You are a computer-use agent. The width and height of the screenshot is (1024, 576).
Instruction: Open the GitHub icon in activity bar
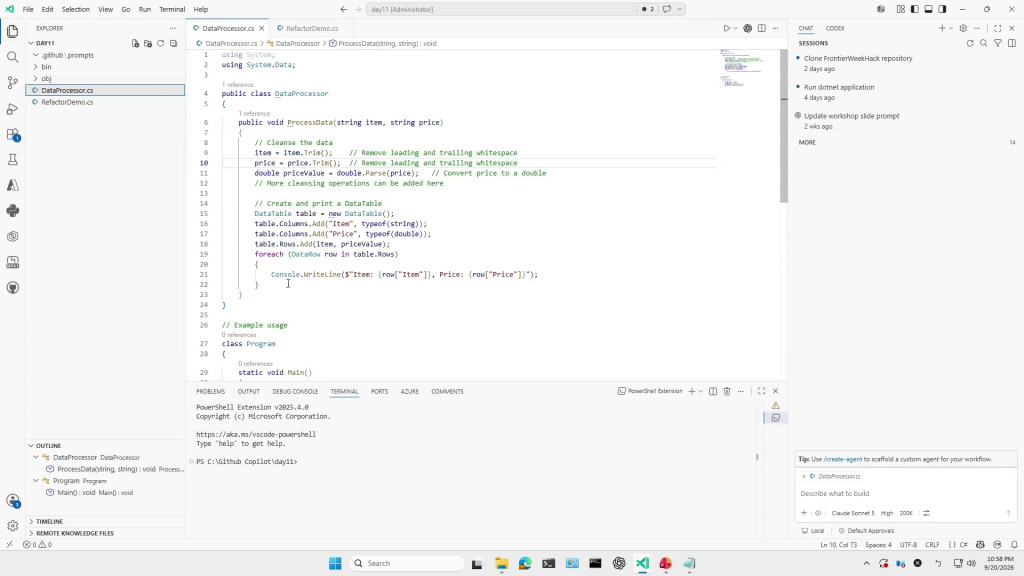click(x=12, y=288)
